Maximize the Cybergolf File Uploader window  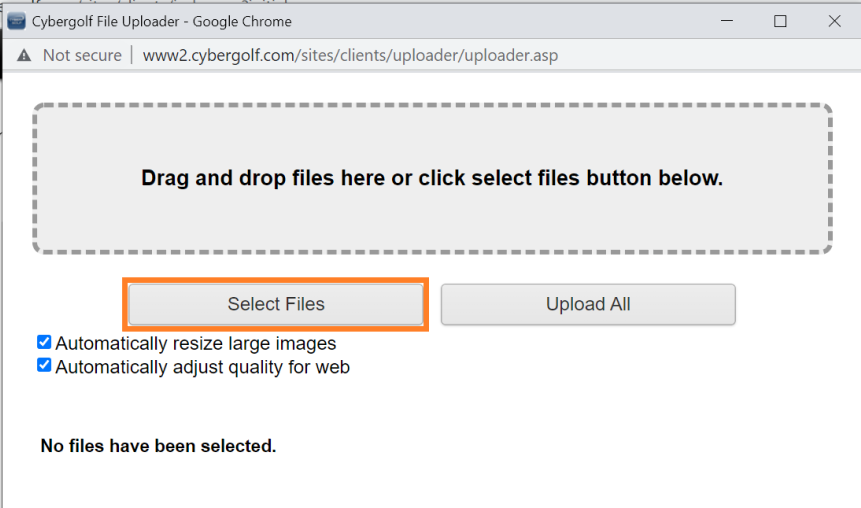780,21
